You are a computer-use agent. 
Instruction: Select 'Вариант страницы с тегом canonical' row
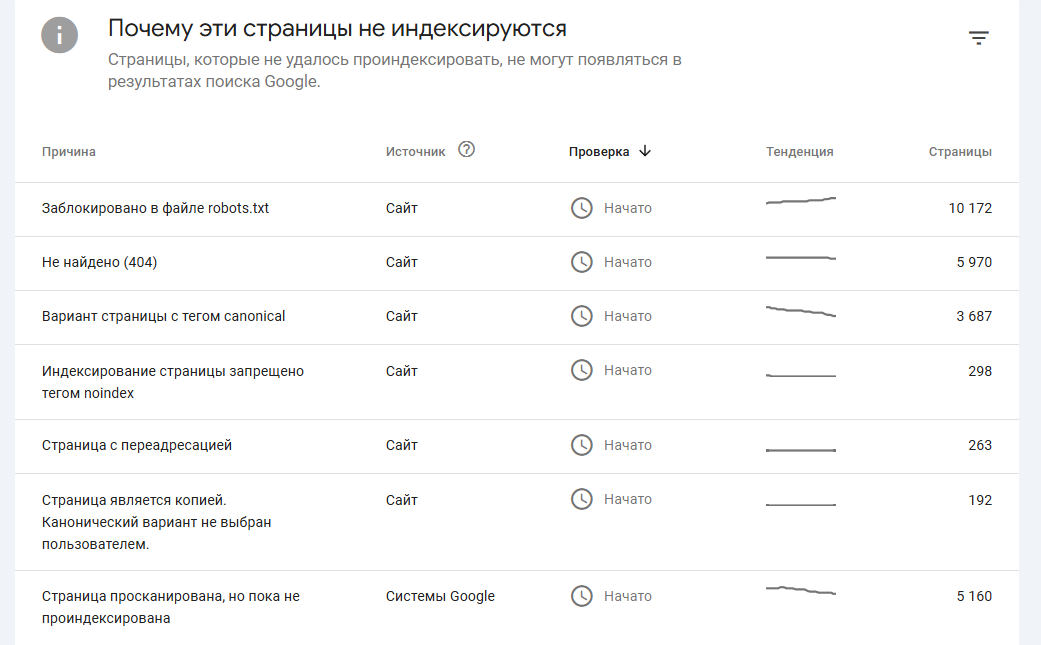coord(163,317)
